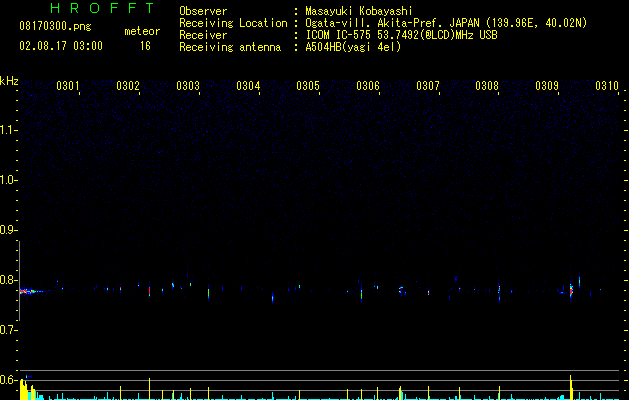Click the timestamp 02.08.17 03:00

coord(61,46)
